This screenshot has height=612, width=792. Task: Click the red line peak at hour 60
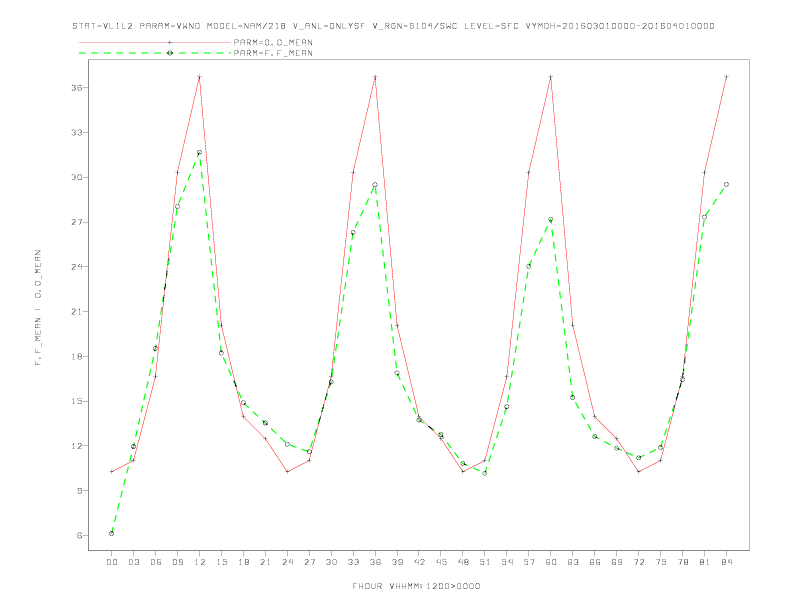click(x=551, y=77)
